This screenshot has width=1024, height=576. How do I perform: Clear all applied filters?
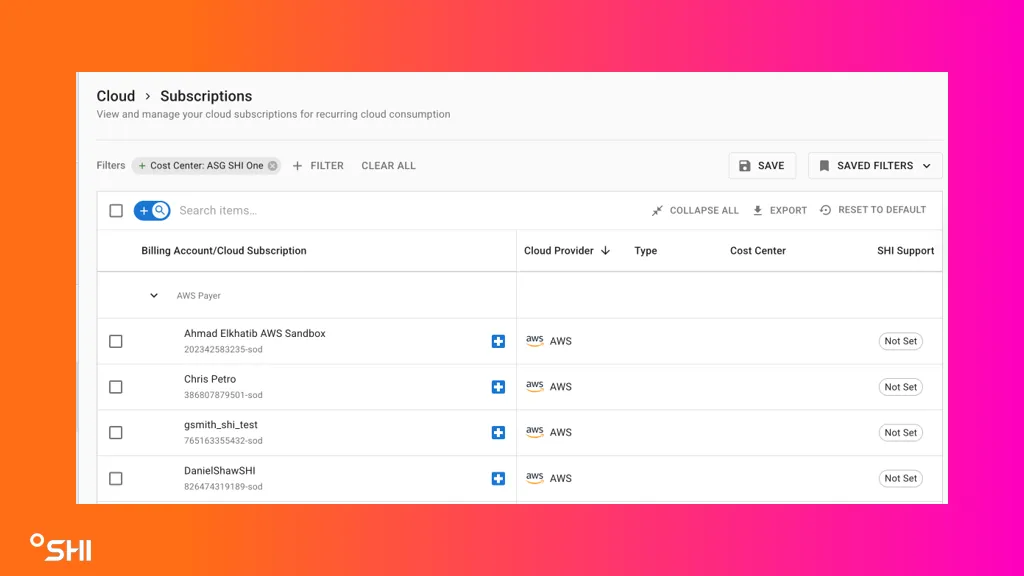(389, 166)
